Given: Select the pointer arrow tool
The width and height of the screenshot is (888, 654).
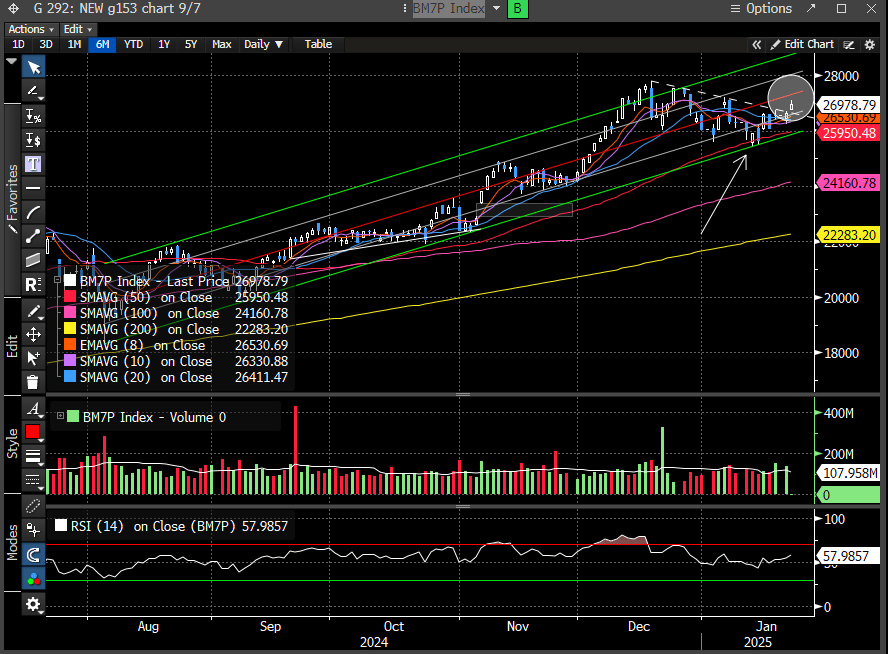Looking at the screenshot, I should (33, 67).
